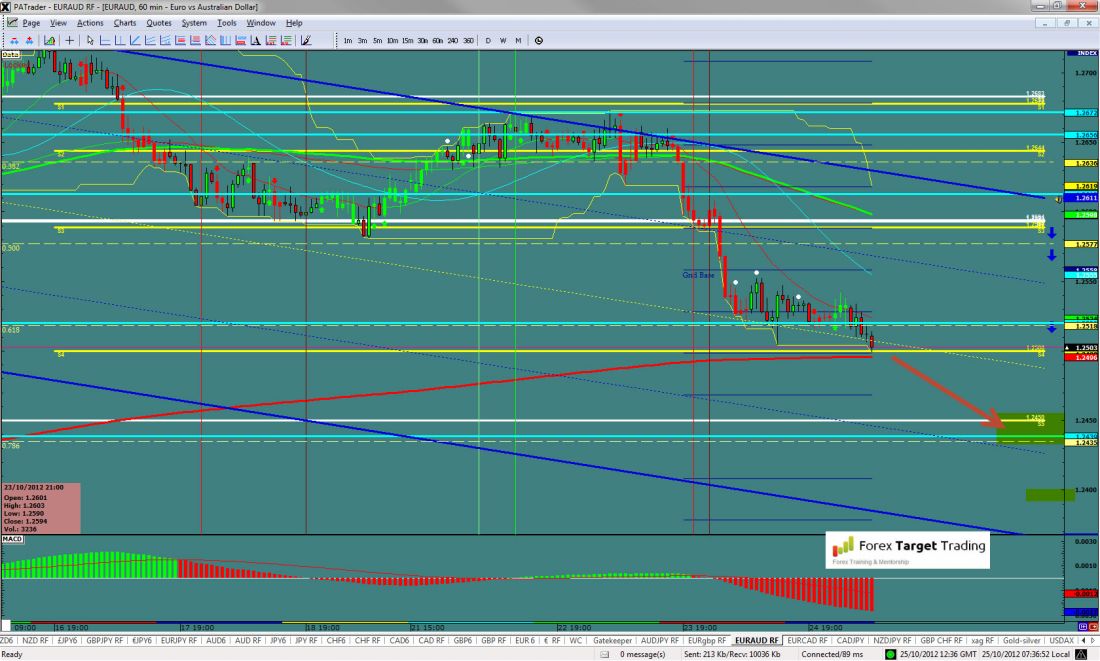1100x661 pixels.
Task: Switch to the 15m timeframe
Action: (407, 40)
